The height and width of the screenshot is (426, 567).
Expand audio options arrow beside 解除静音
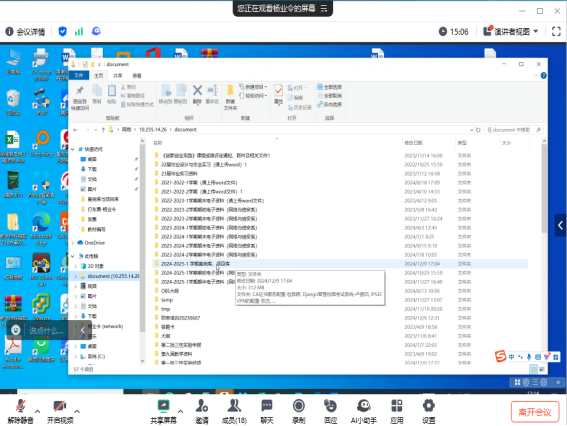(x=38, y=411)
